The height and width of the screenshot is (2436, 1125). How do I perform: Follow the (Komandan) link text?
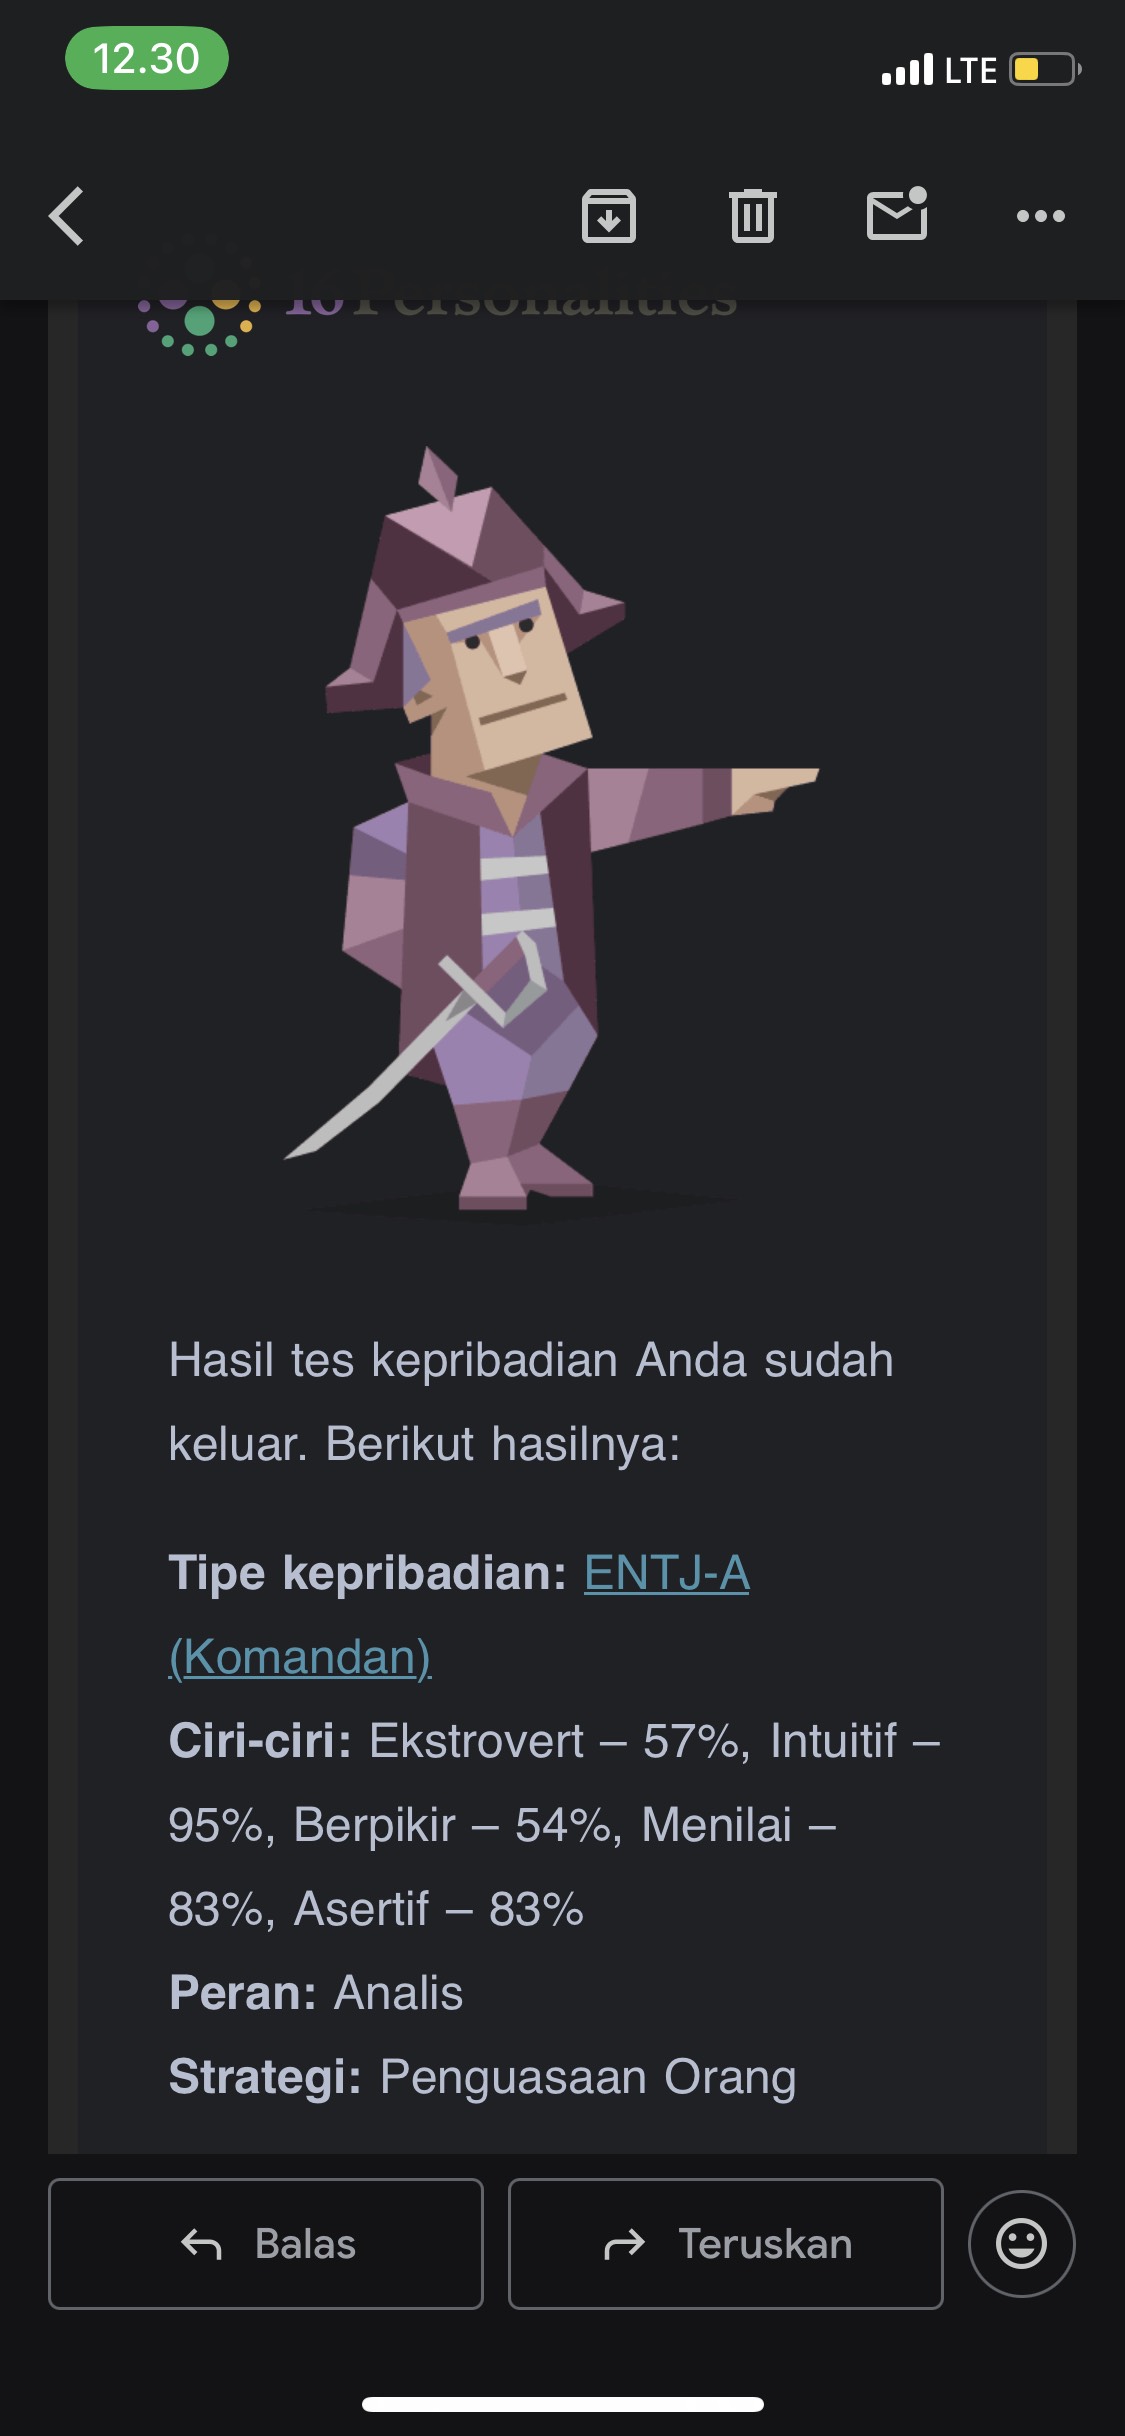pos(300,1657)
